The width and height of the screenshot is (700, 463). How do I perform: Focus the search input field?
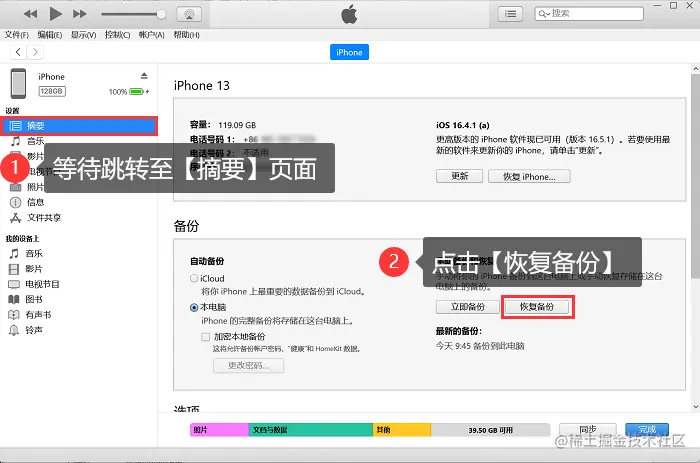click(589, 13)
